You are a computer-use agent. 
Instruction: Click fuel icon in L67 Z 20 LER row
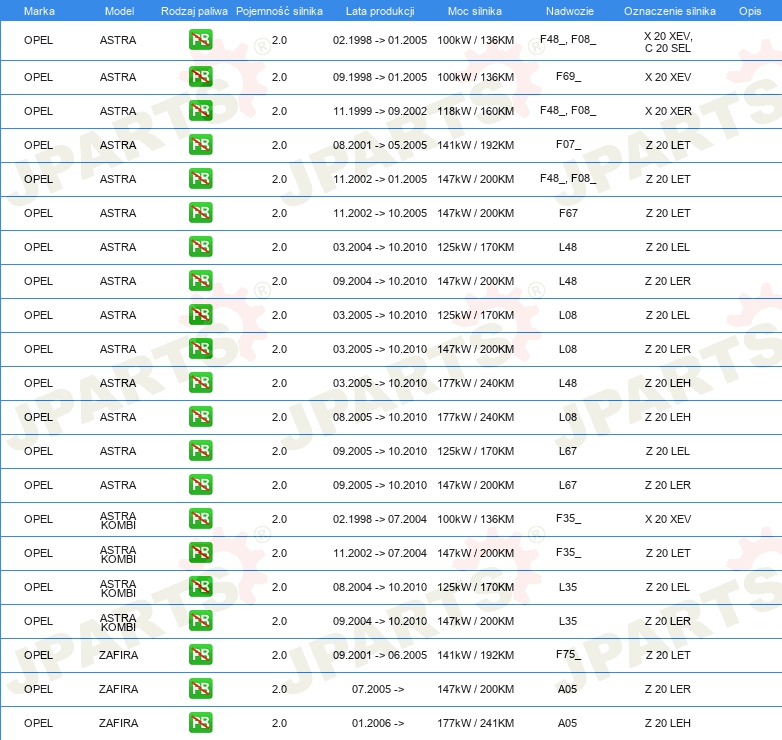click(x=200, y=485)
